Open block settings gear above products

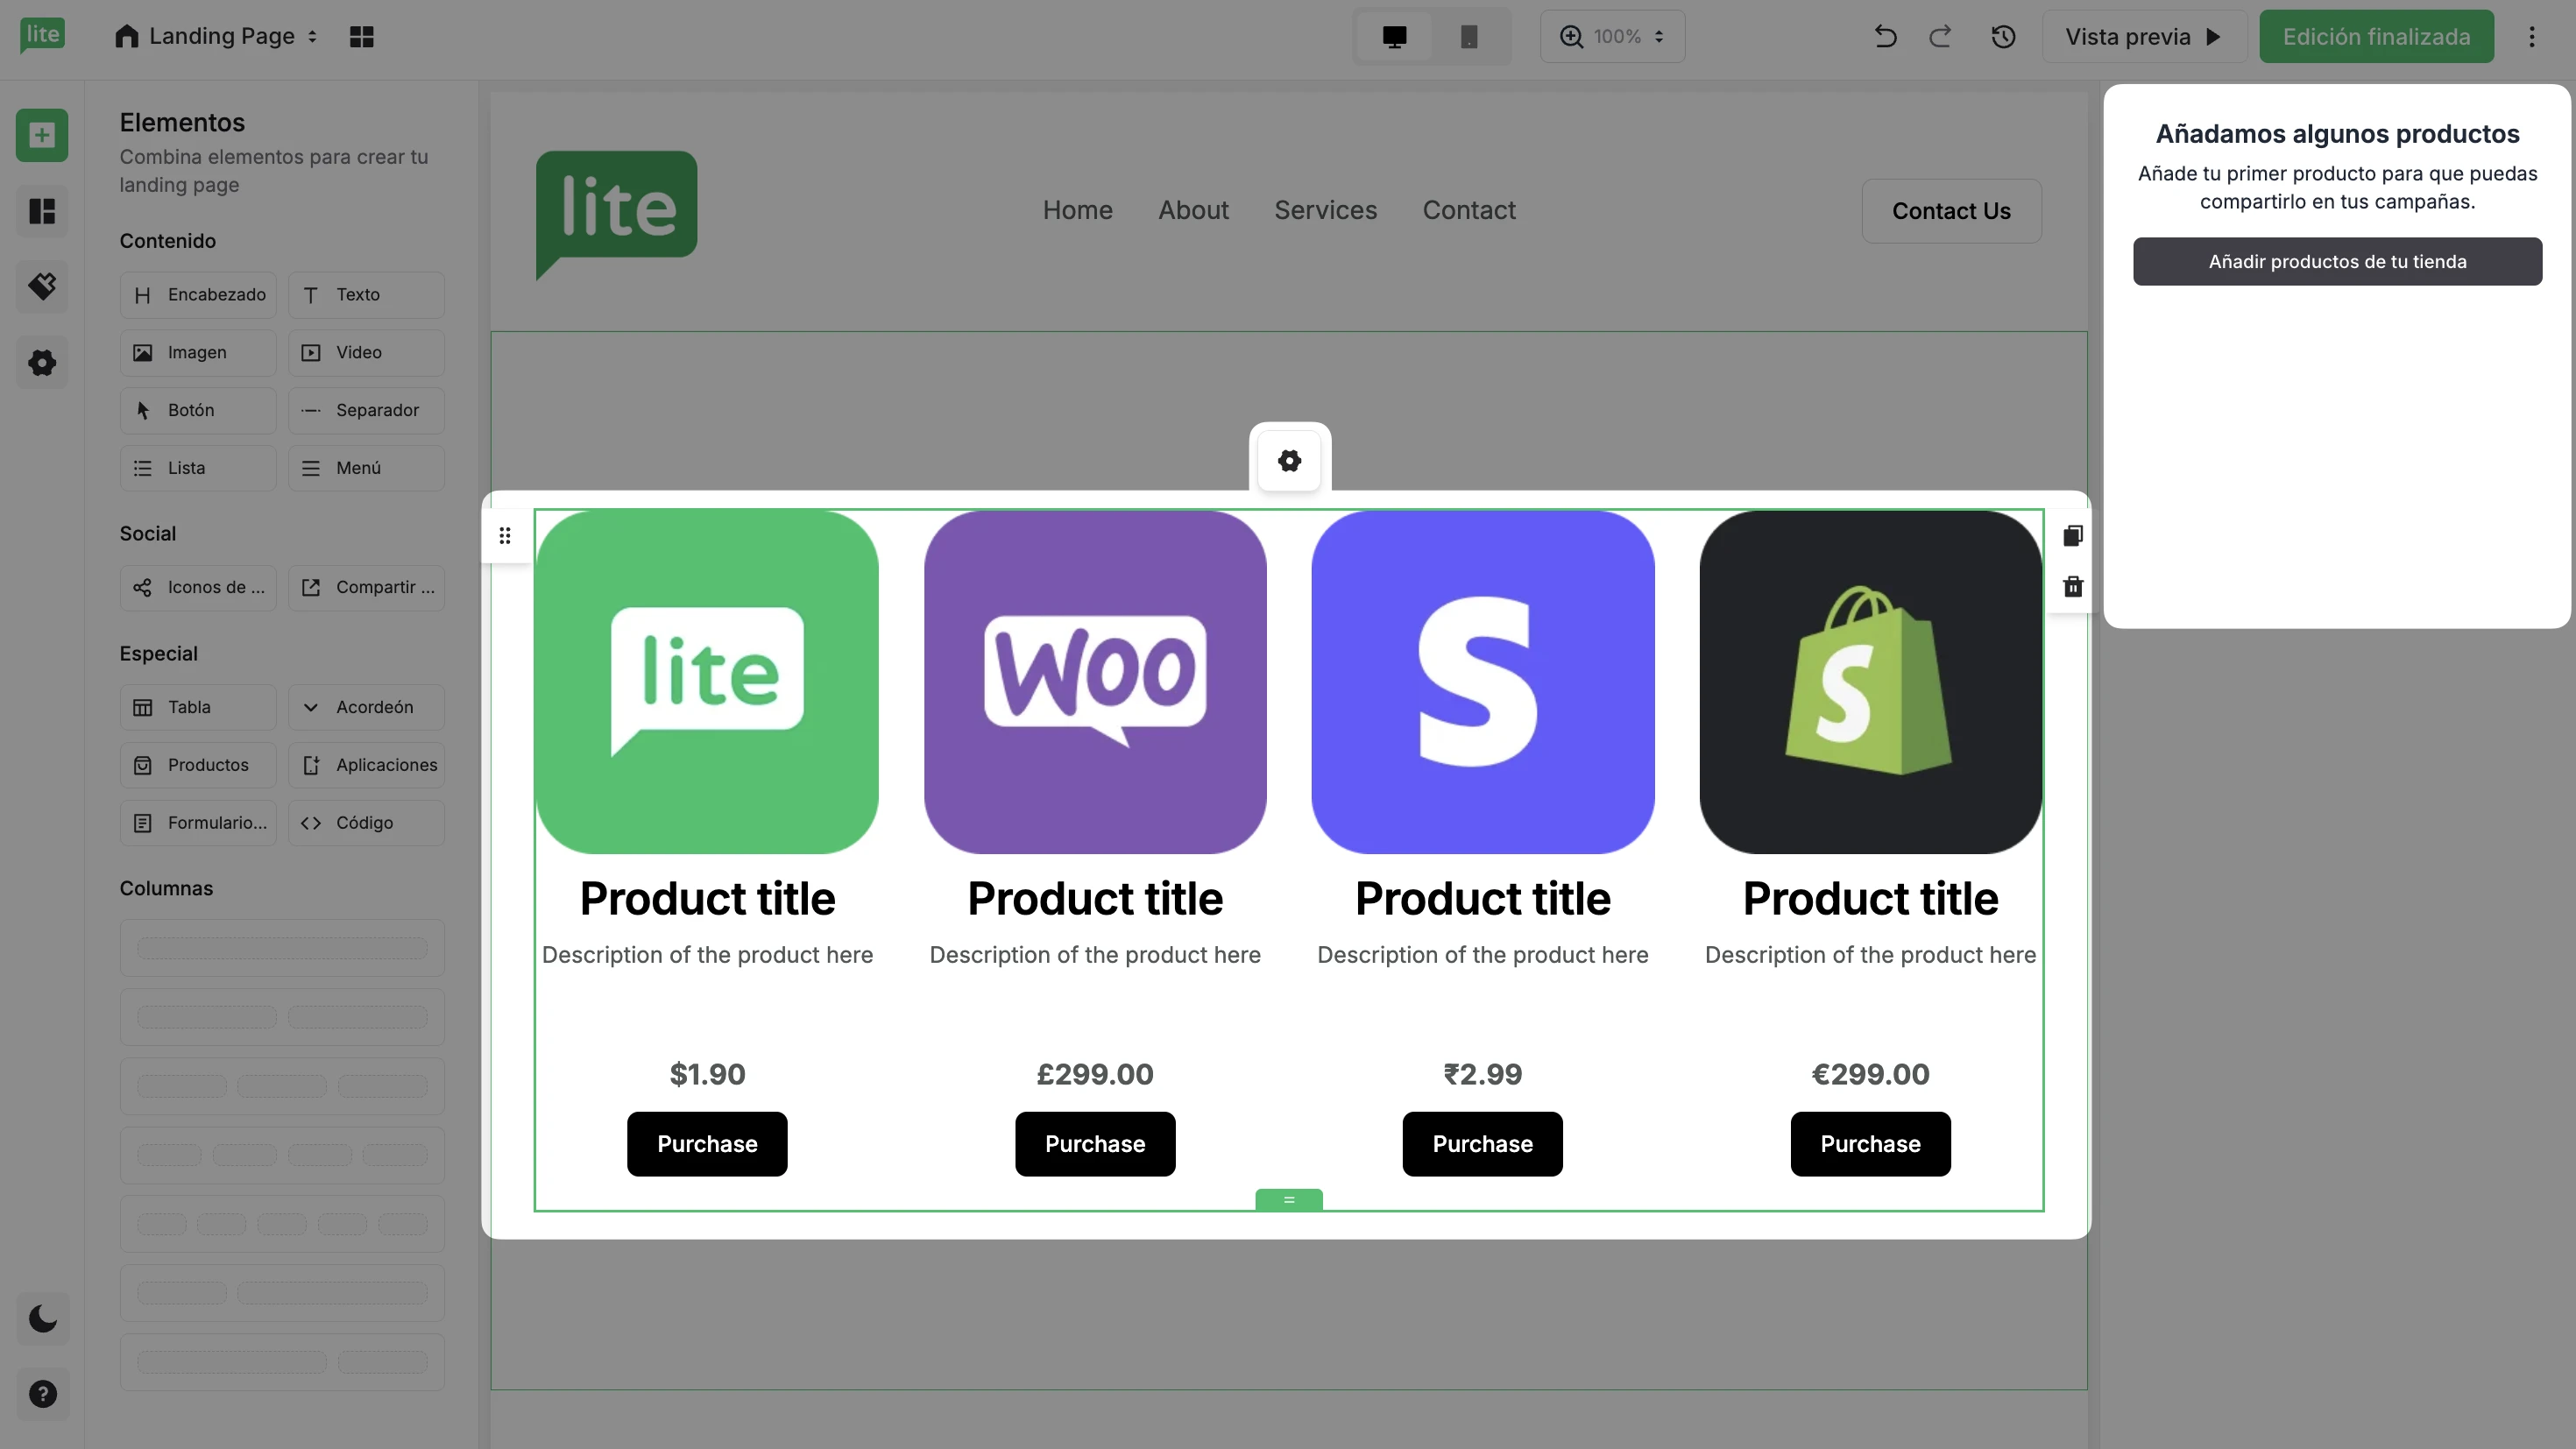[1289, 461]
